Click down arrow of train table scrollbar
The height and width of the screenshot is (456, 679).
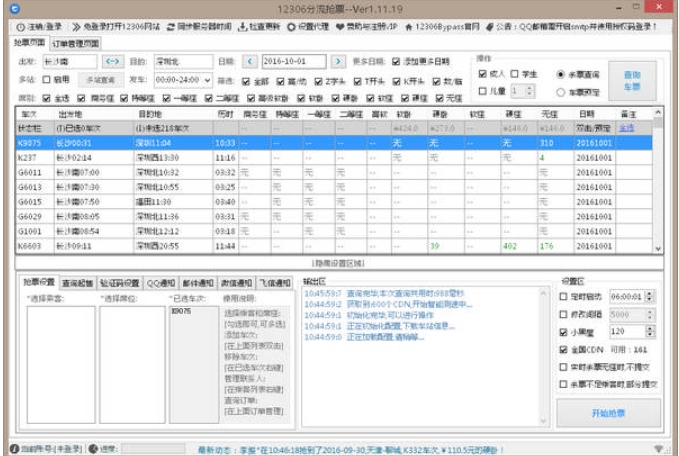(x=658, y=249)
